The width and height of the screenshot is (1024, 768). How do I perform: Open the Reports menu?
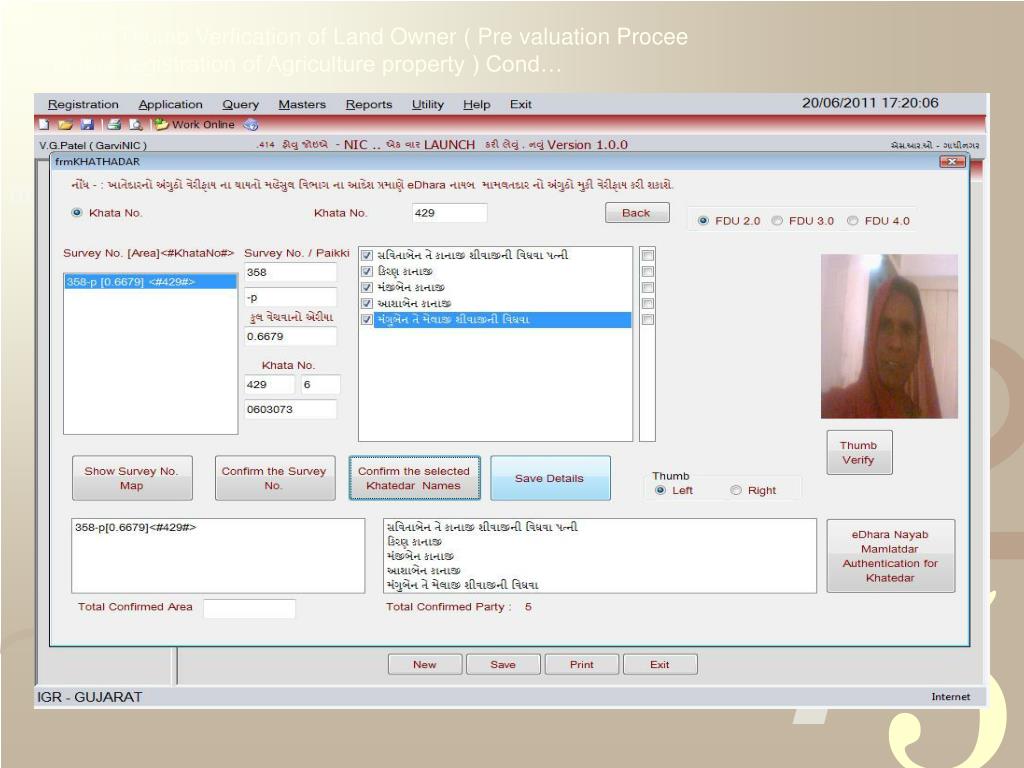tap(369, 104)
